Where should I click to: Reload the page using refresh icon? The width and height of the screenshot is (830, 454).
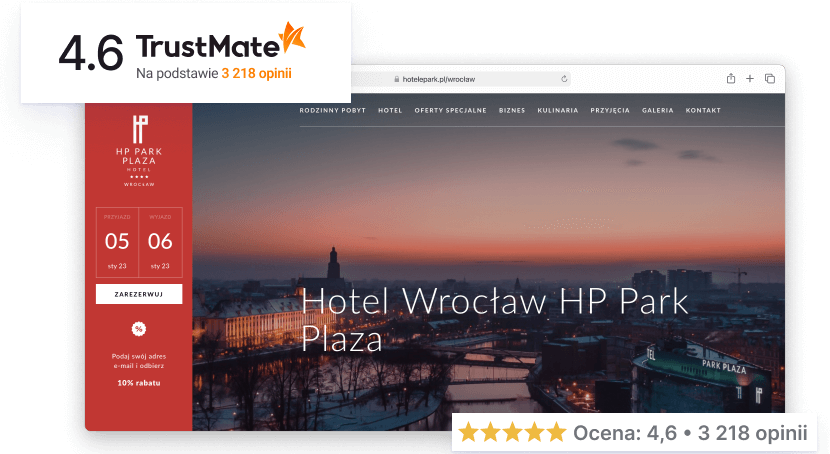click(x=564, y=79)
